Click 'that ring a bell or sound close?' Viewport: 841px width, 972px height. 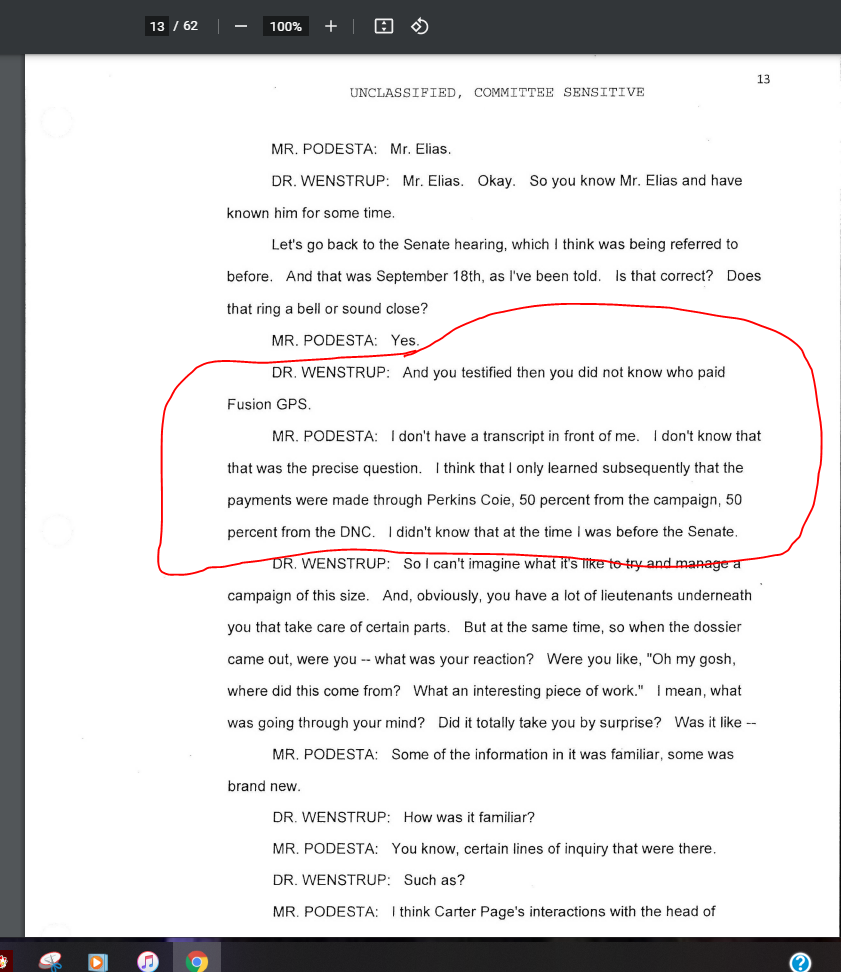click(327, 309)
